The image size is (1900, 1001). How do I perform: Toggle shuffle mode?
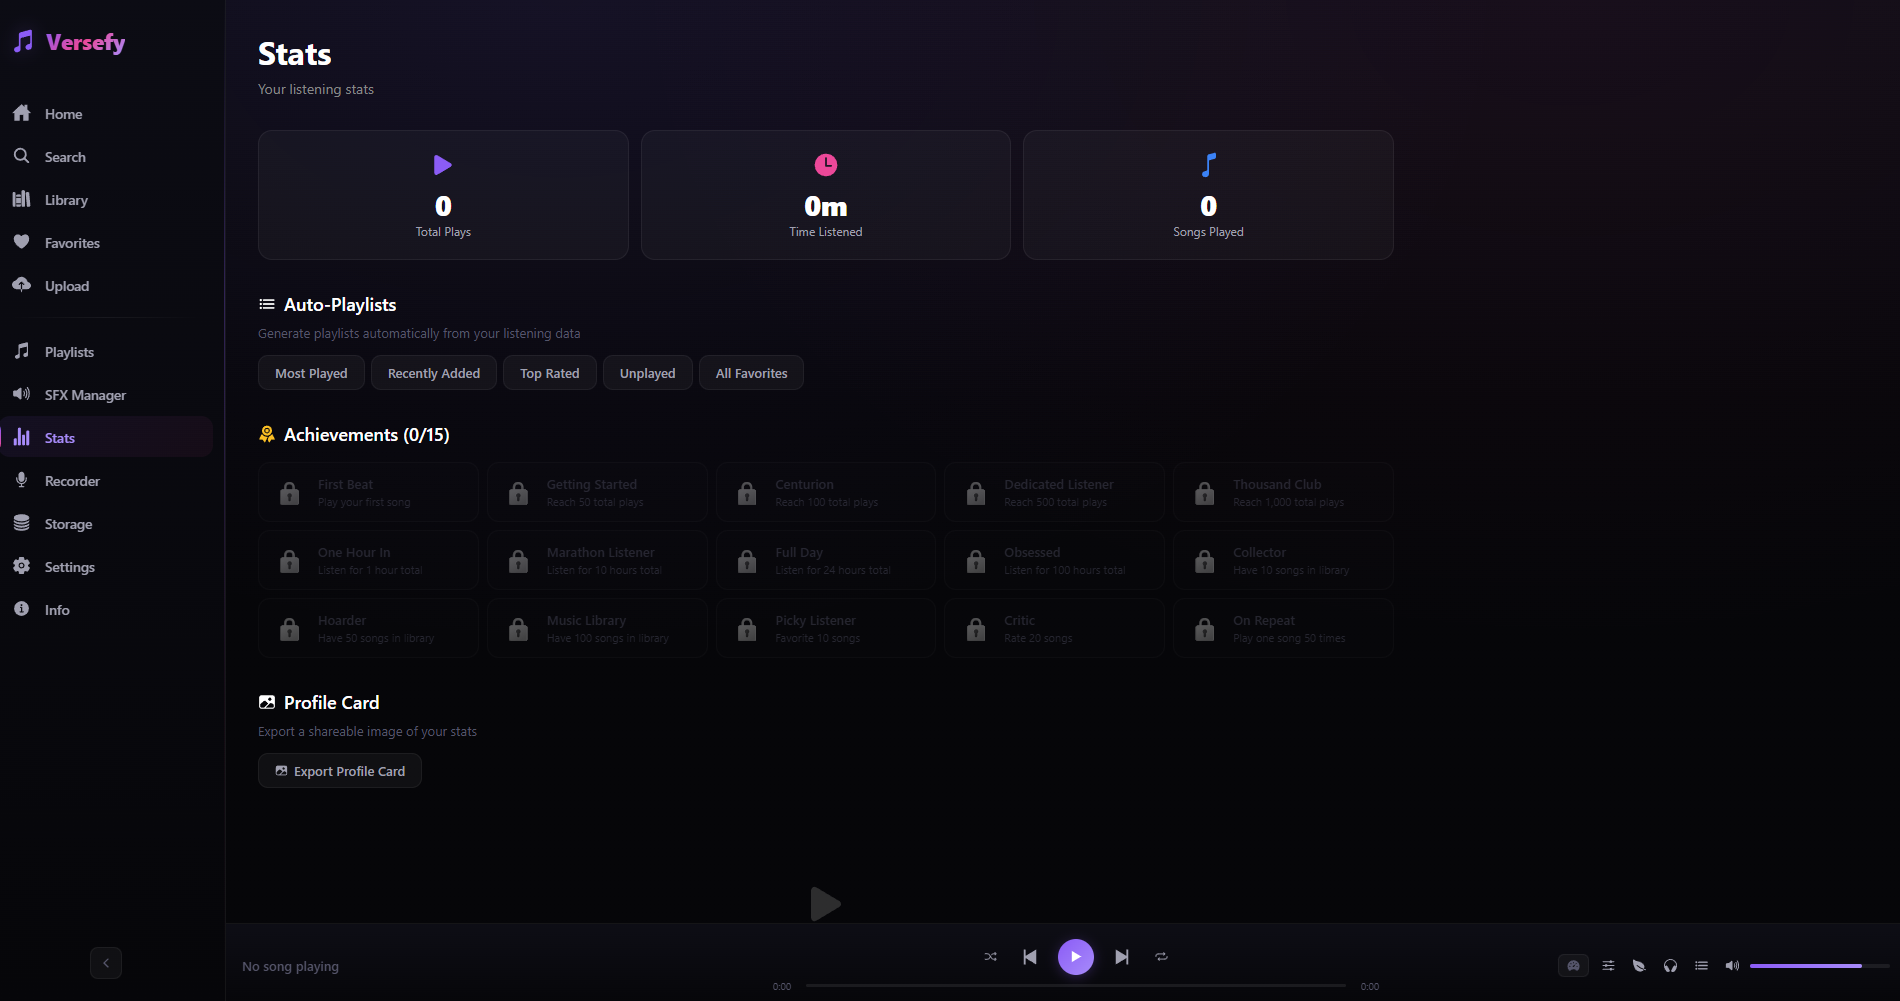click(990, 957)
